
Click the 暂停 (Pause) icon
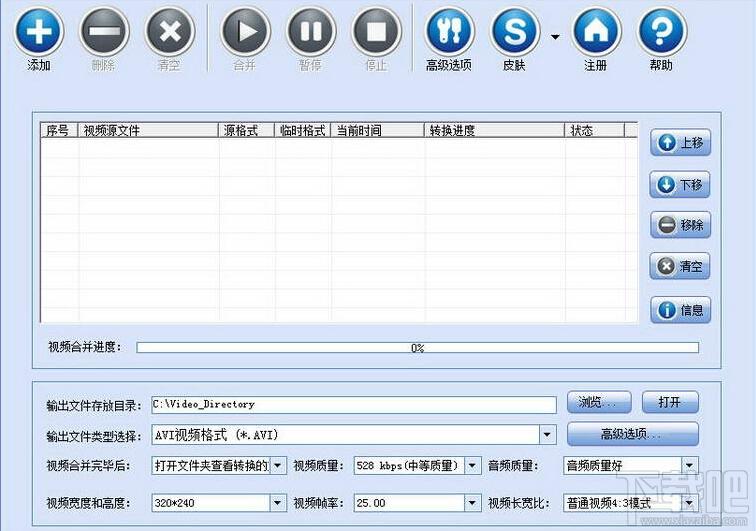coord(311,31)
